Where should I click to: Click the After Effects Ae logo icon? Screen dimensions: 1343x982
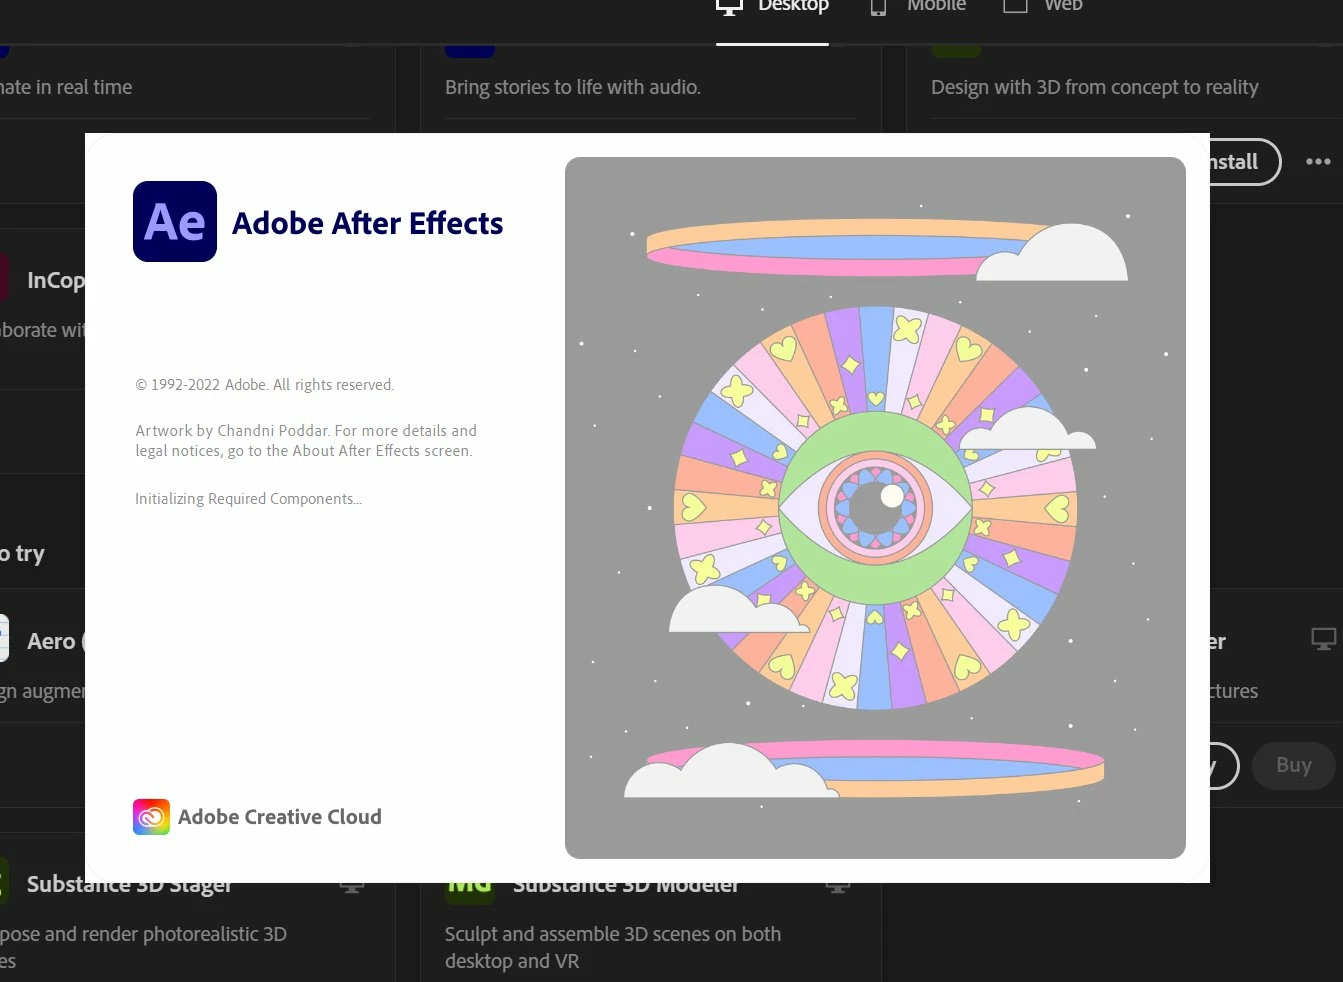[175, 221]
